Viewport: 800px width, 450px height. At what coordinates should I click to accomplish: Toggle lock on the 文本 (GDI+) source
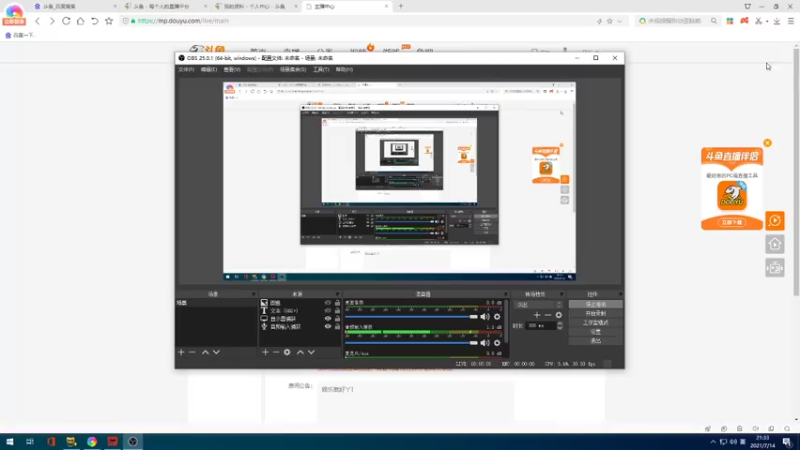[x=337, y=311]
